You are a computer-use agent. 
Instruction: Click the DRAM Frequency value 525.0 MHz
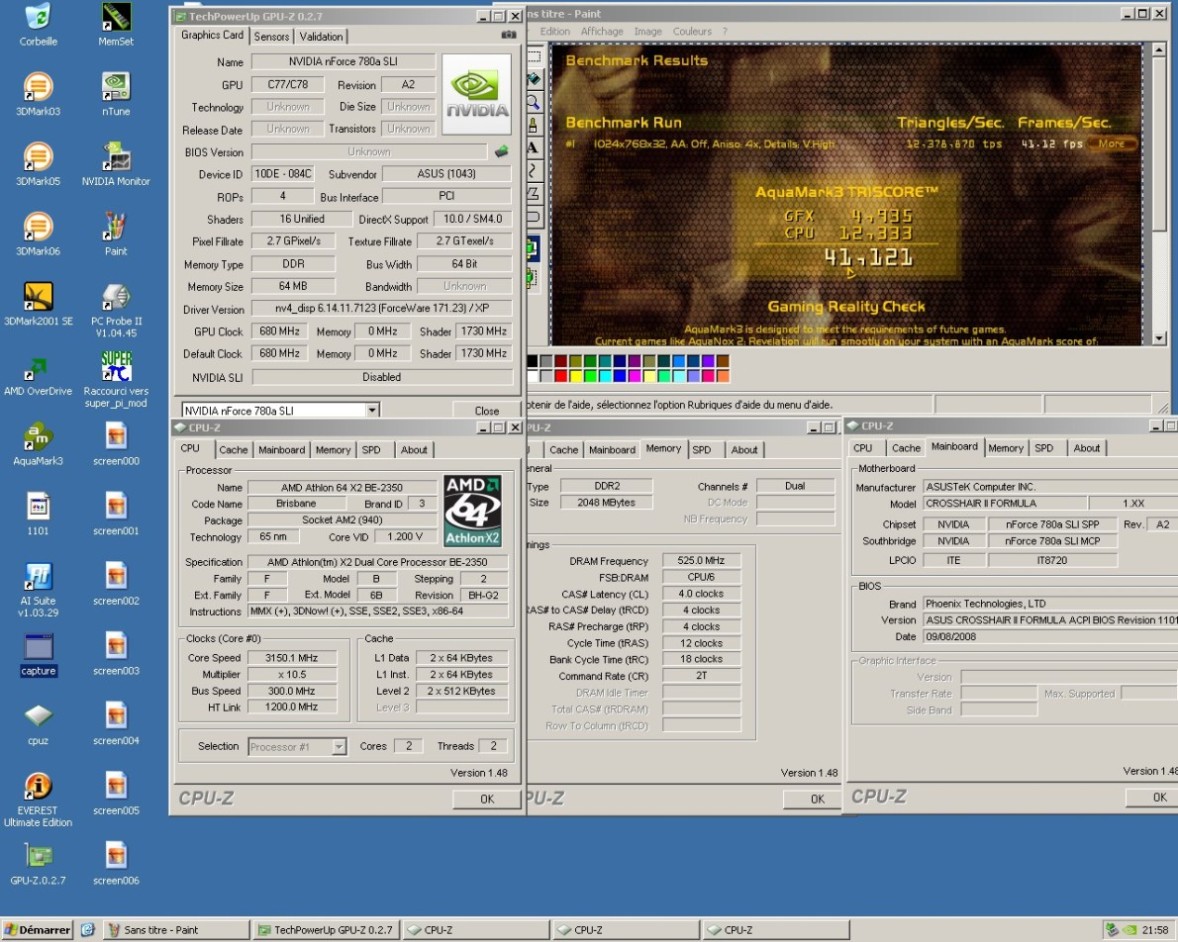(701, 560)
